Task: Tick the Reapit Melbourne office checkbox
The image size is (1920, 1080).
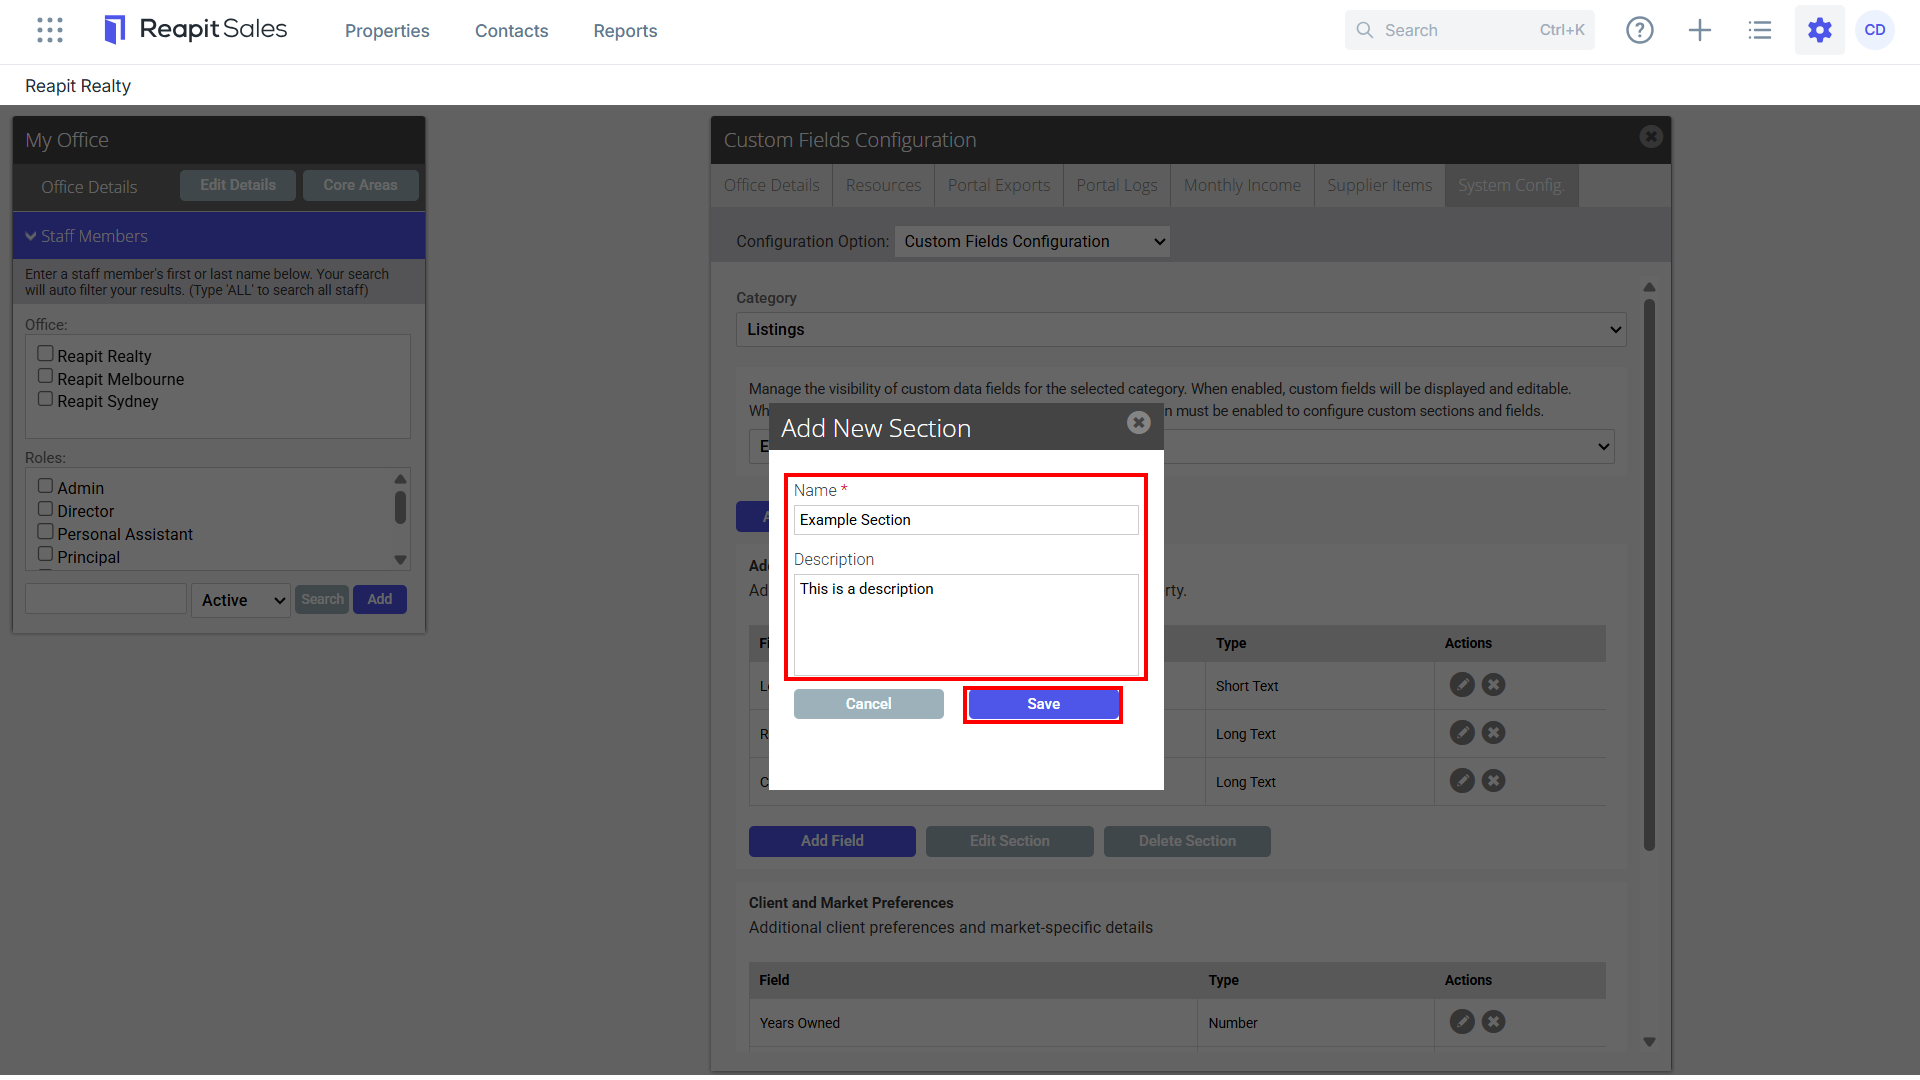Action: [45, 377]
